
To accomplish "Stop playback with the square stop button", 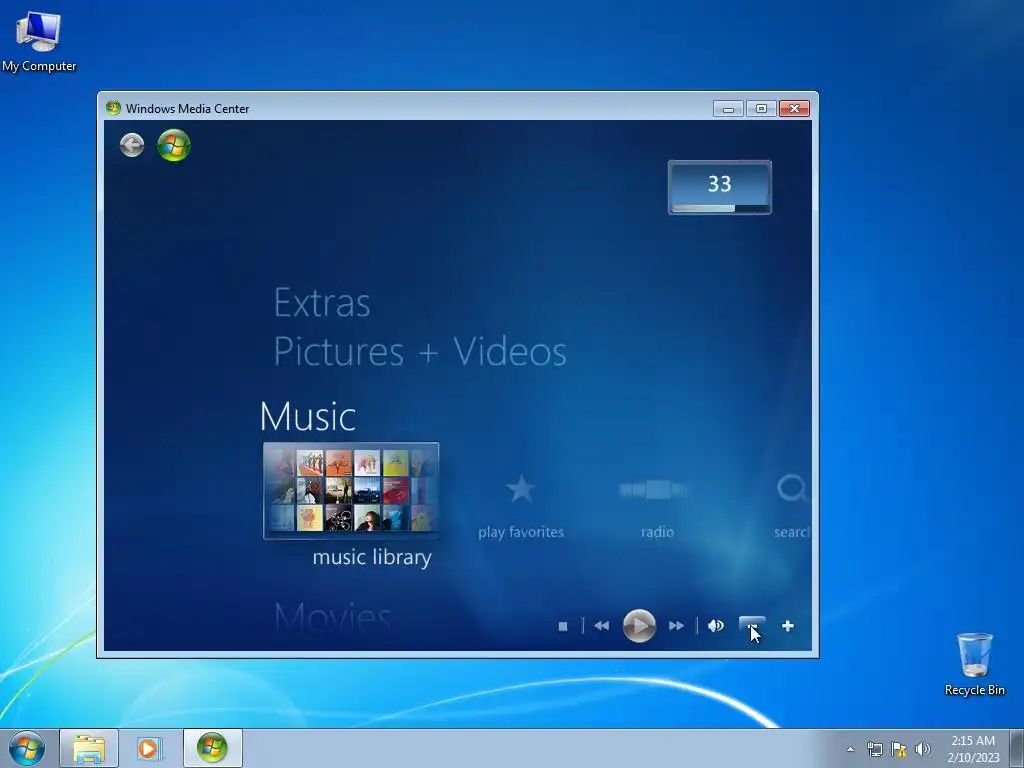I will click(563, 626).
